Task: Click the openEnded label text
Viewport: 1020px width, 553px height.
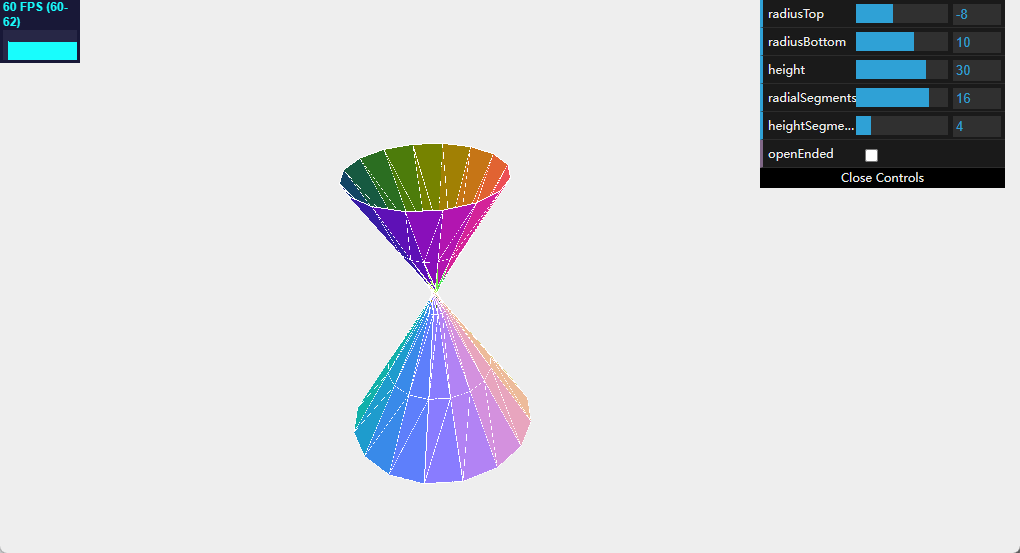Action: pyautogui.click(x=800, y=154)
